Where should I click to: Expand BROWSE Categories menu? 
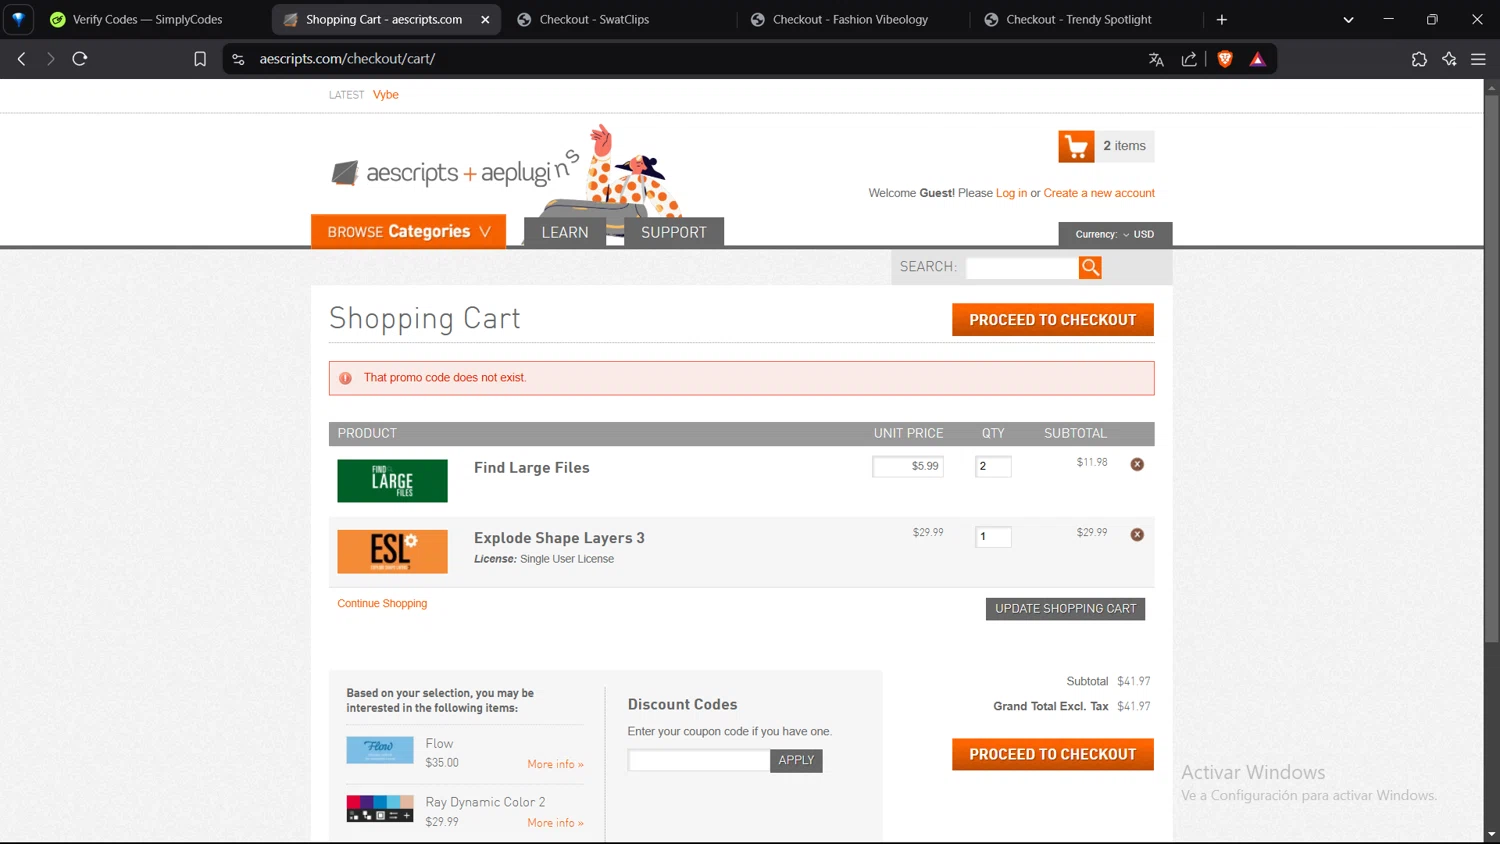pos(408,231)
